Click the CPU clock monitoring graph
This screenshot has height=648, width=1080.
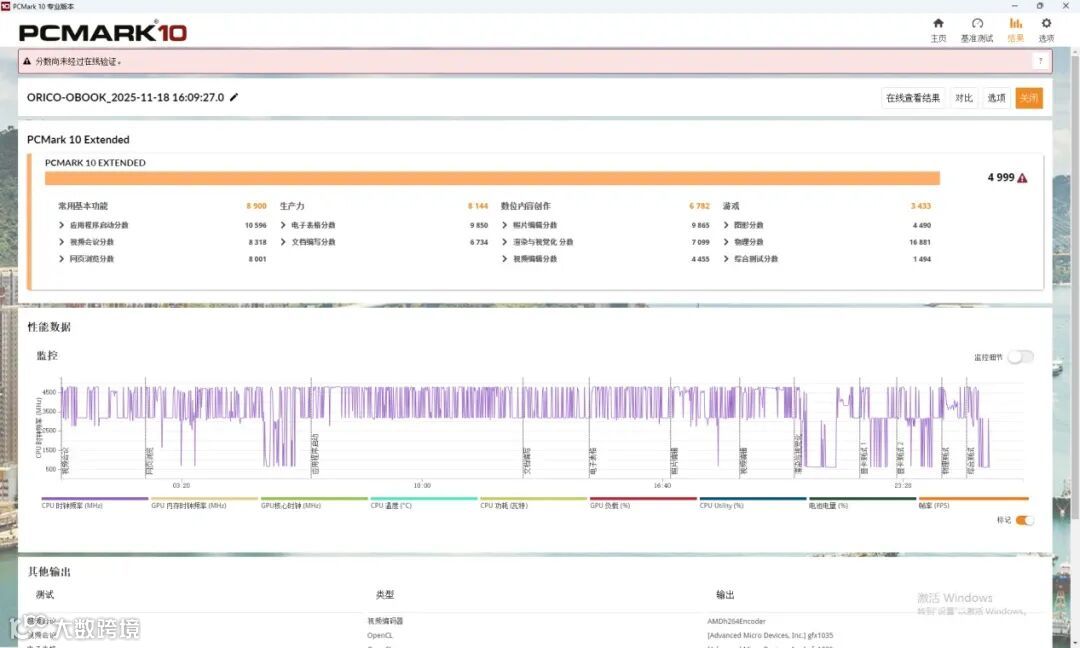[542, 427]
